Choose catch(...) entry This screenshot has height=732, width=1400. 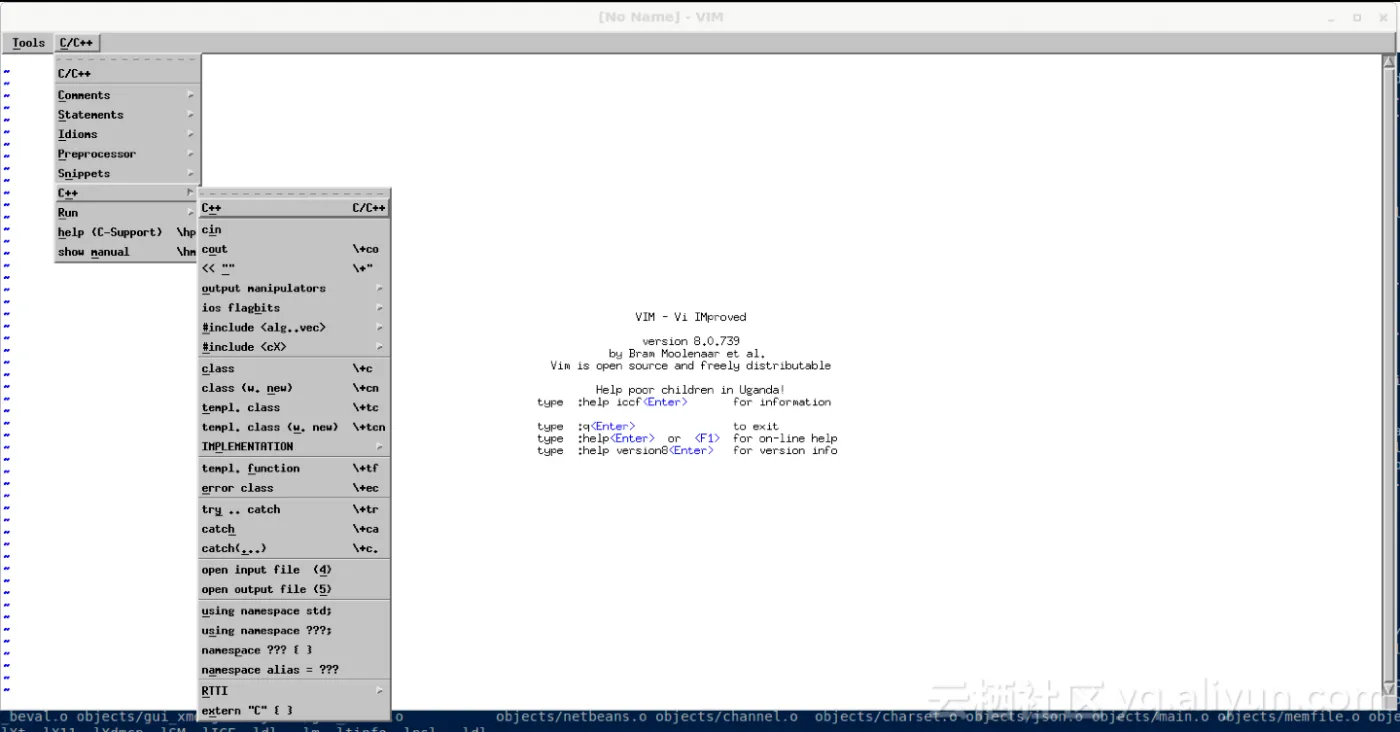(295, 549)
